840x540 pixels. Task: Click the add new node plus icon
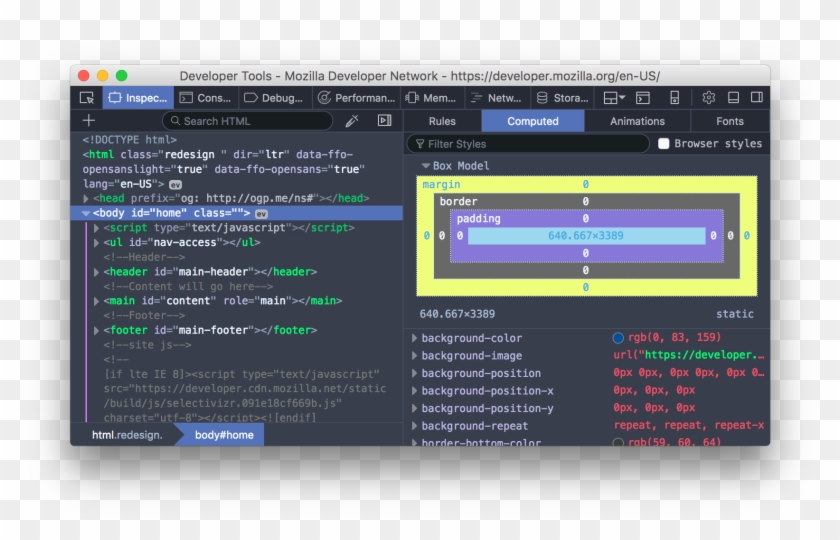89,121
